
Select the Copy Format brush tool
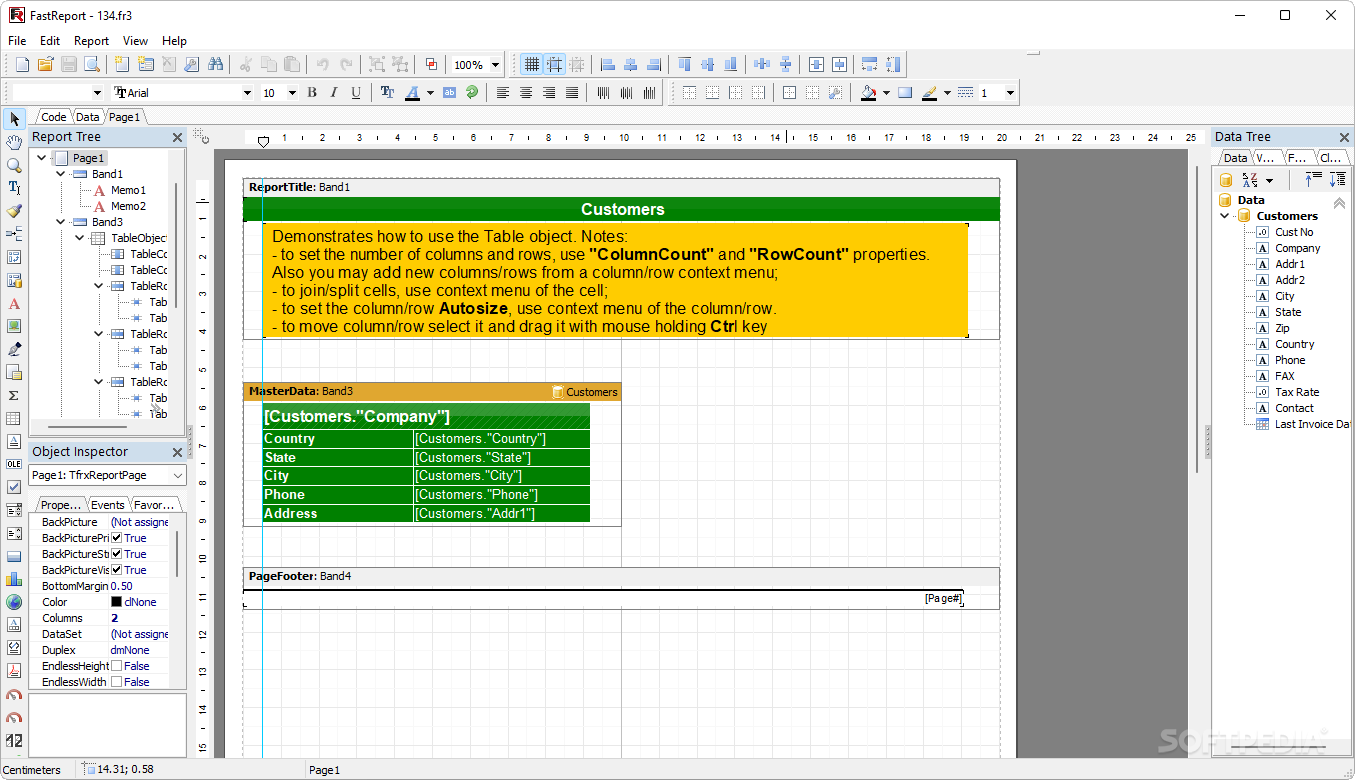tap(14, 211)
